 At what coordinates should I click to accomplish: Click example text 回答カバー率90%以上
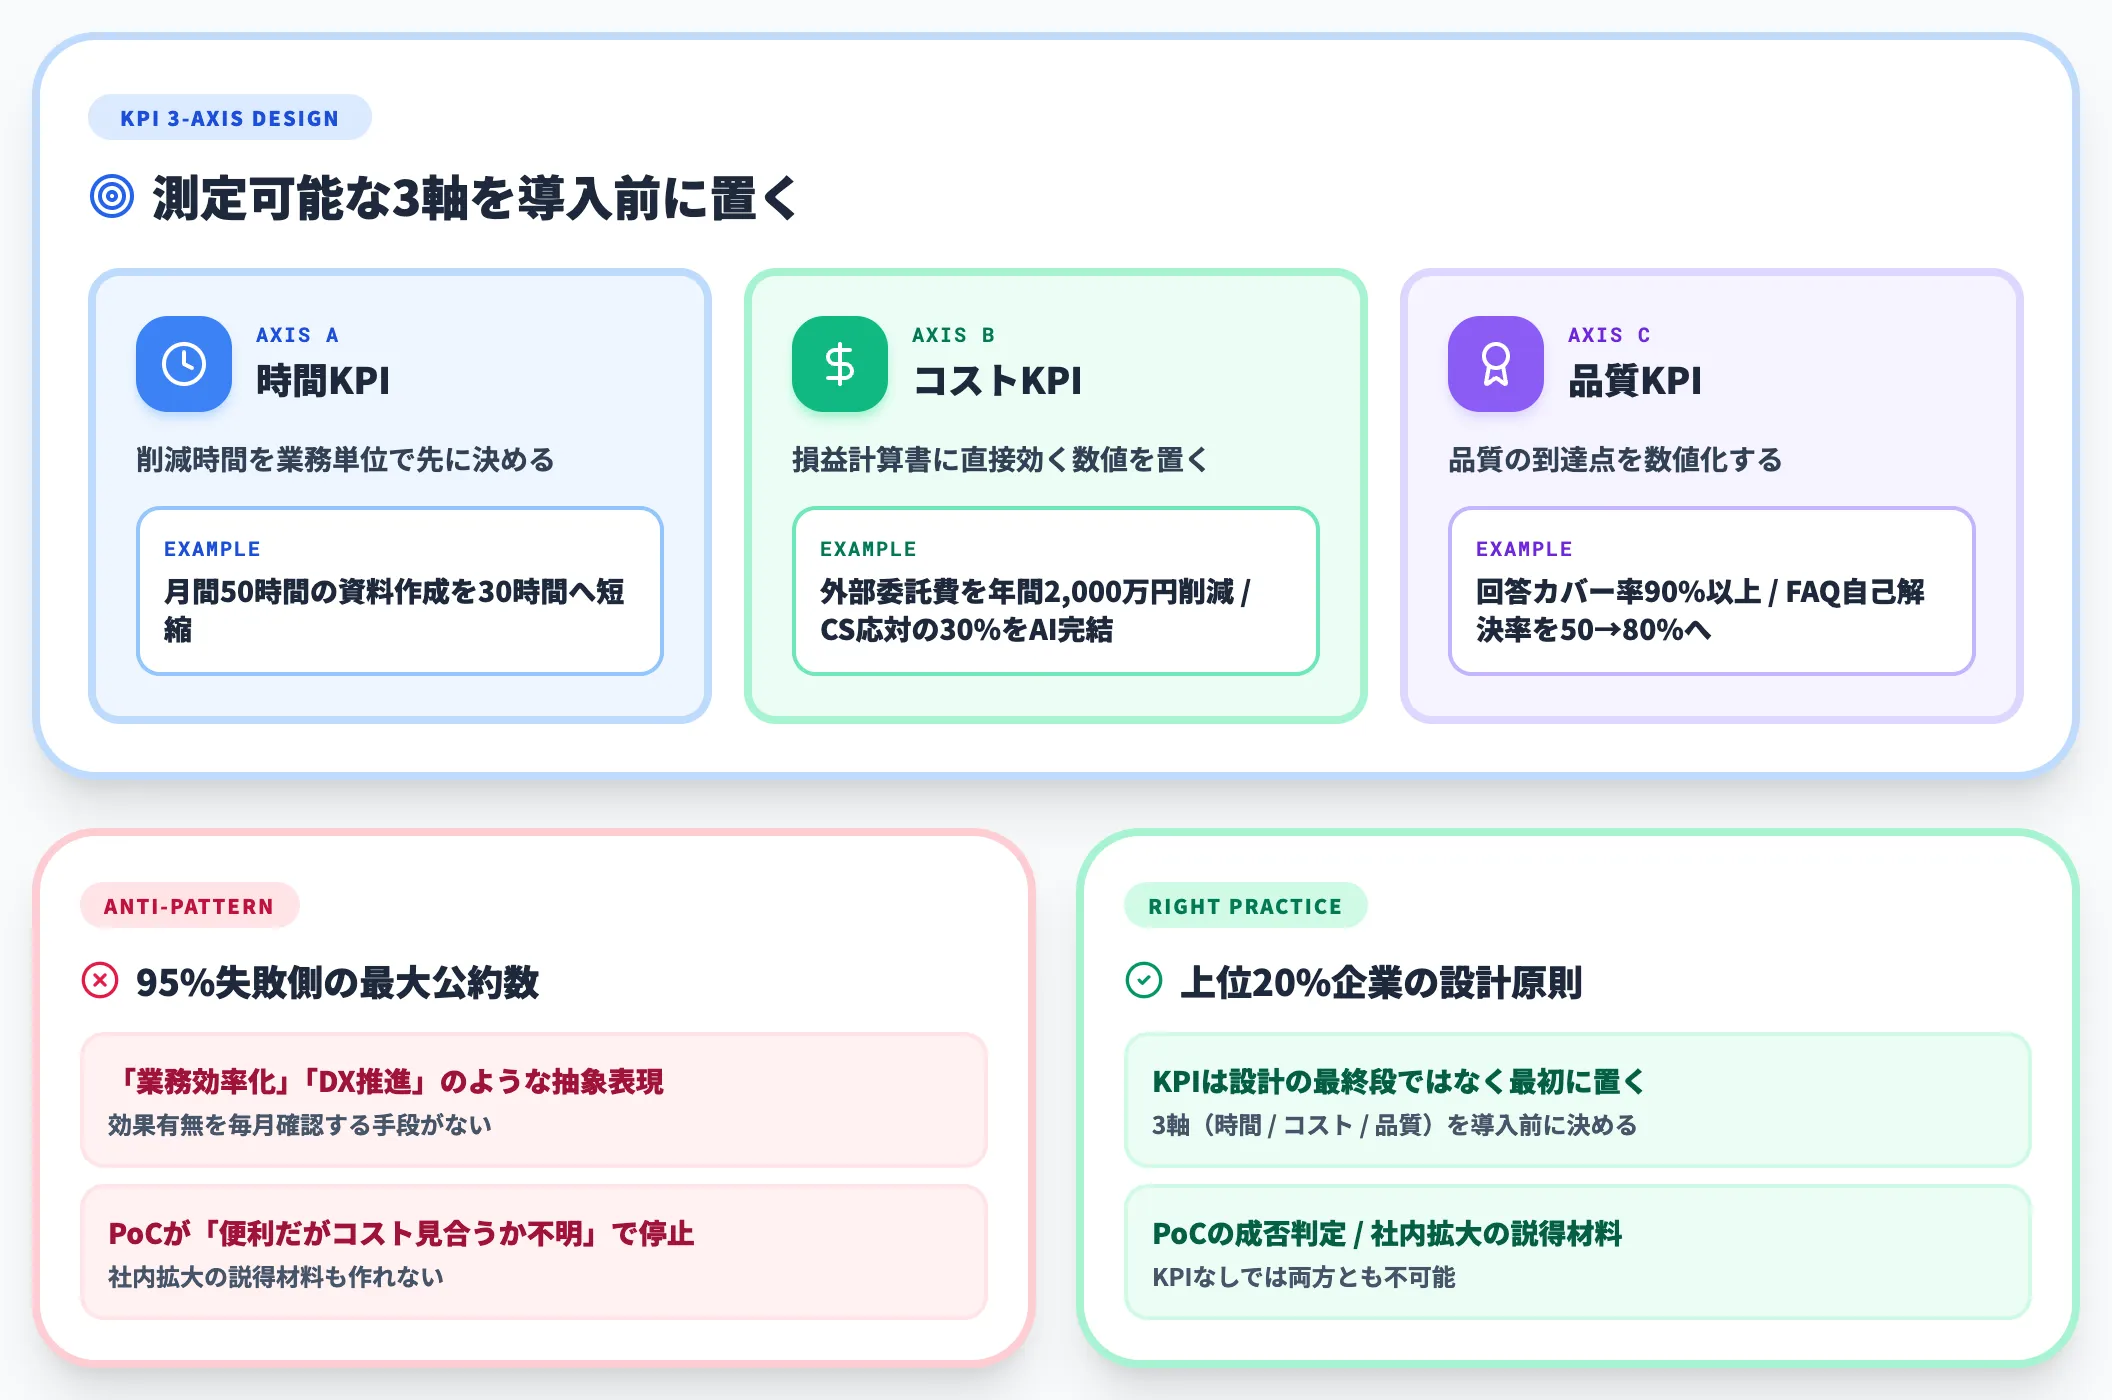[1618, 592]
